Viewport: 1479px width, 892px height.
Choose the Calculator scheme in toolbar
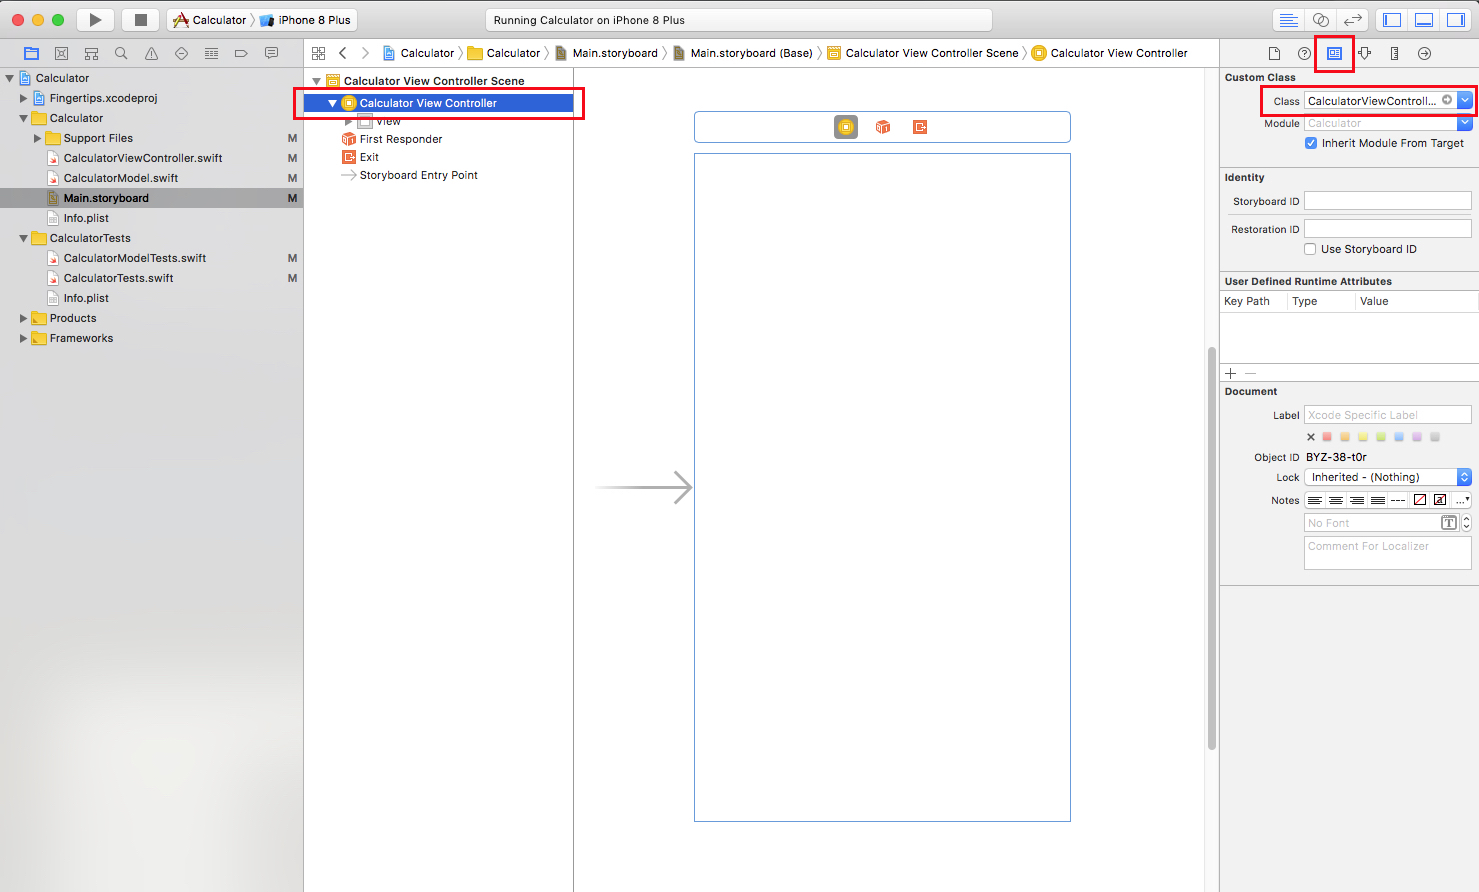pos(210,20)
